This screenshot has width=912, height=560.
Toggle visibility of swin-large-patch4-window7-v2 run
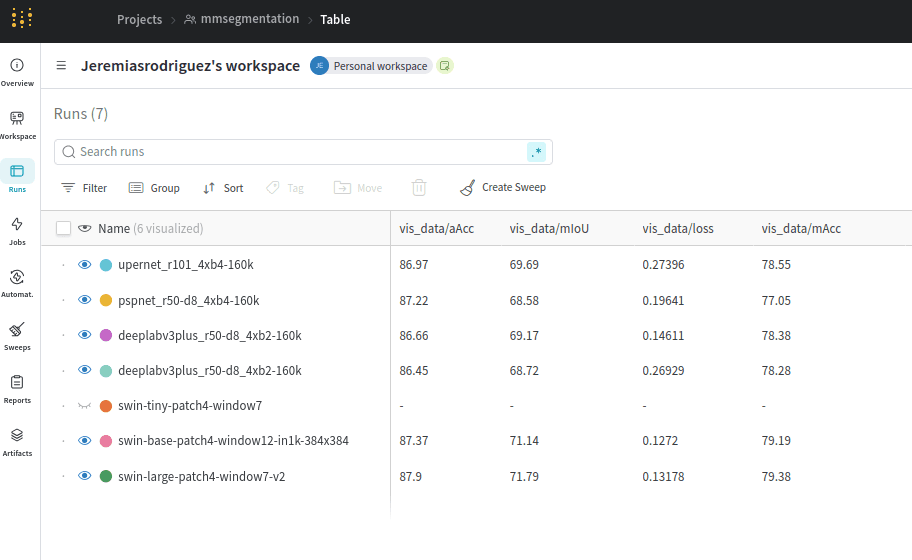[x=85, y=476]
